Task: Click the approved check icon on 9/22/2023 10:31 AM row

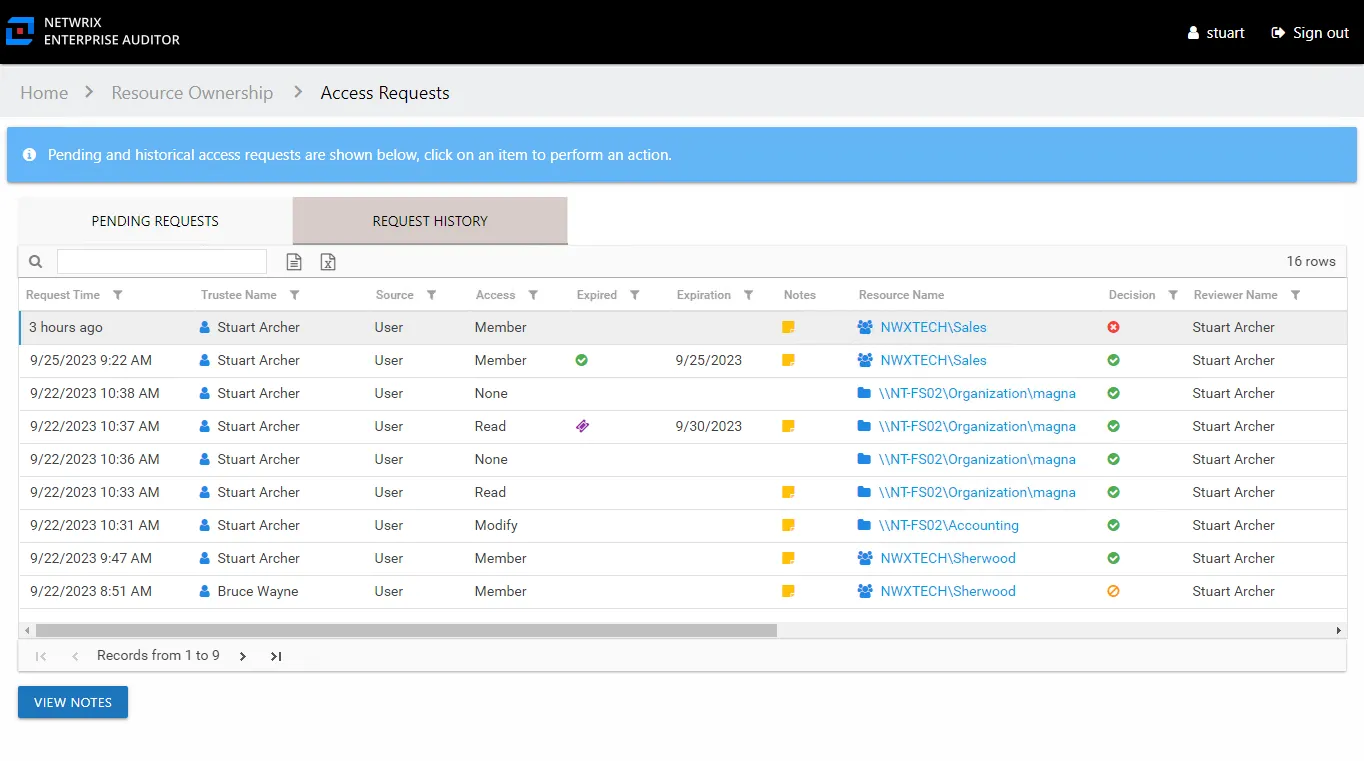Action: pyautogui.click(x=1113, y=525)
